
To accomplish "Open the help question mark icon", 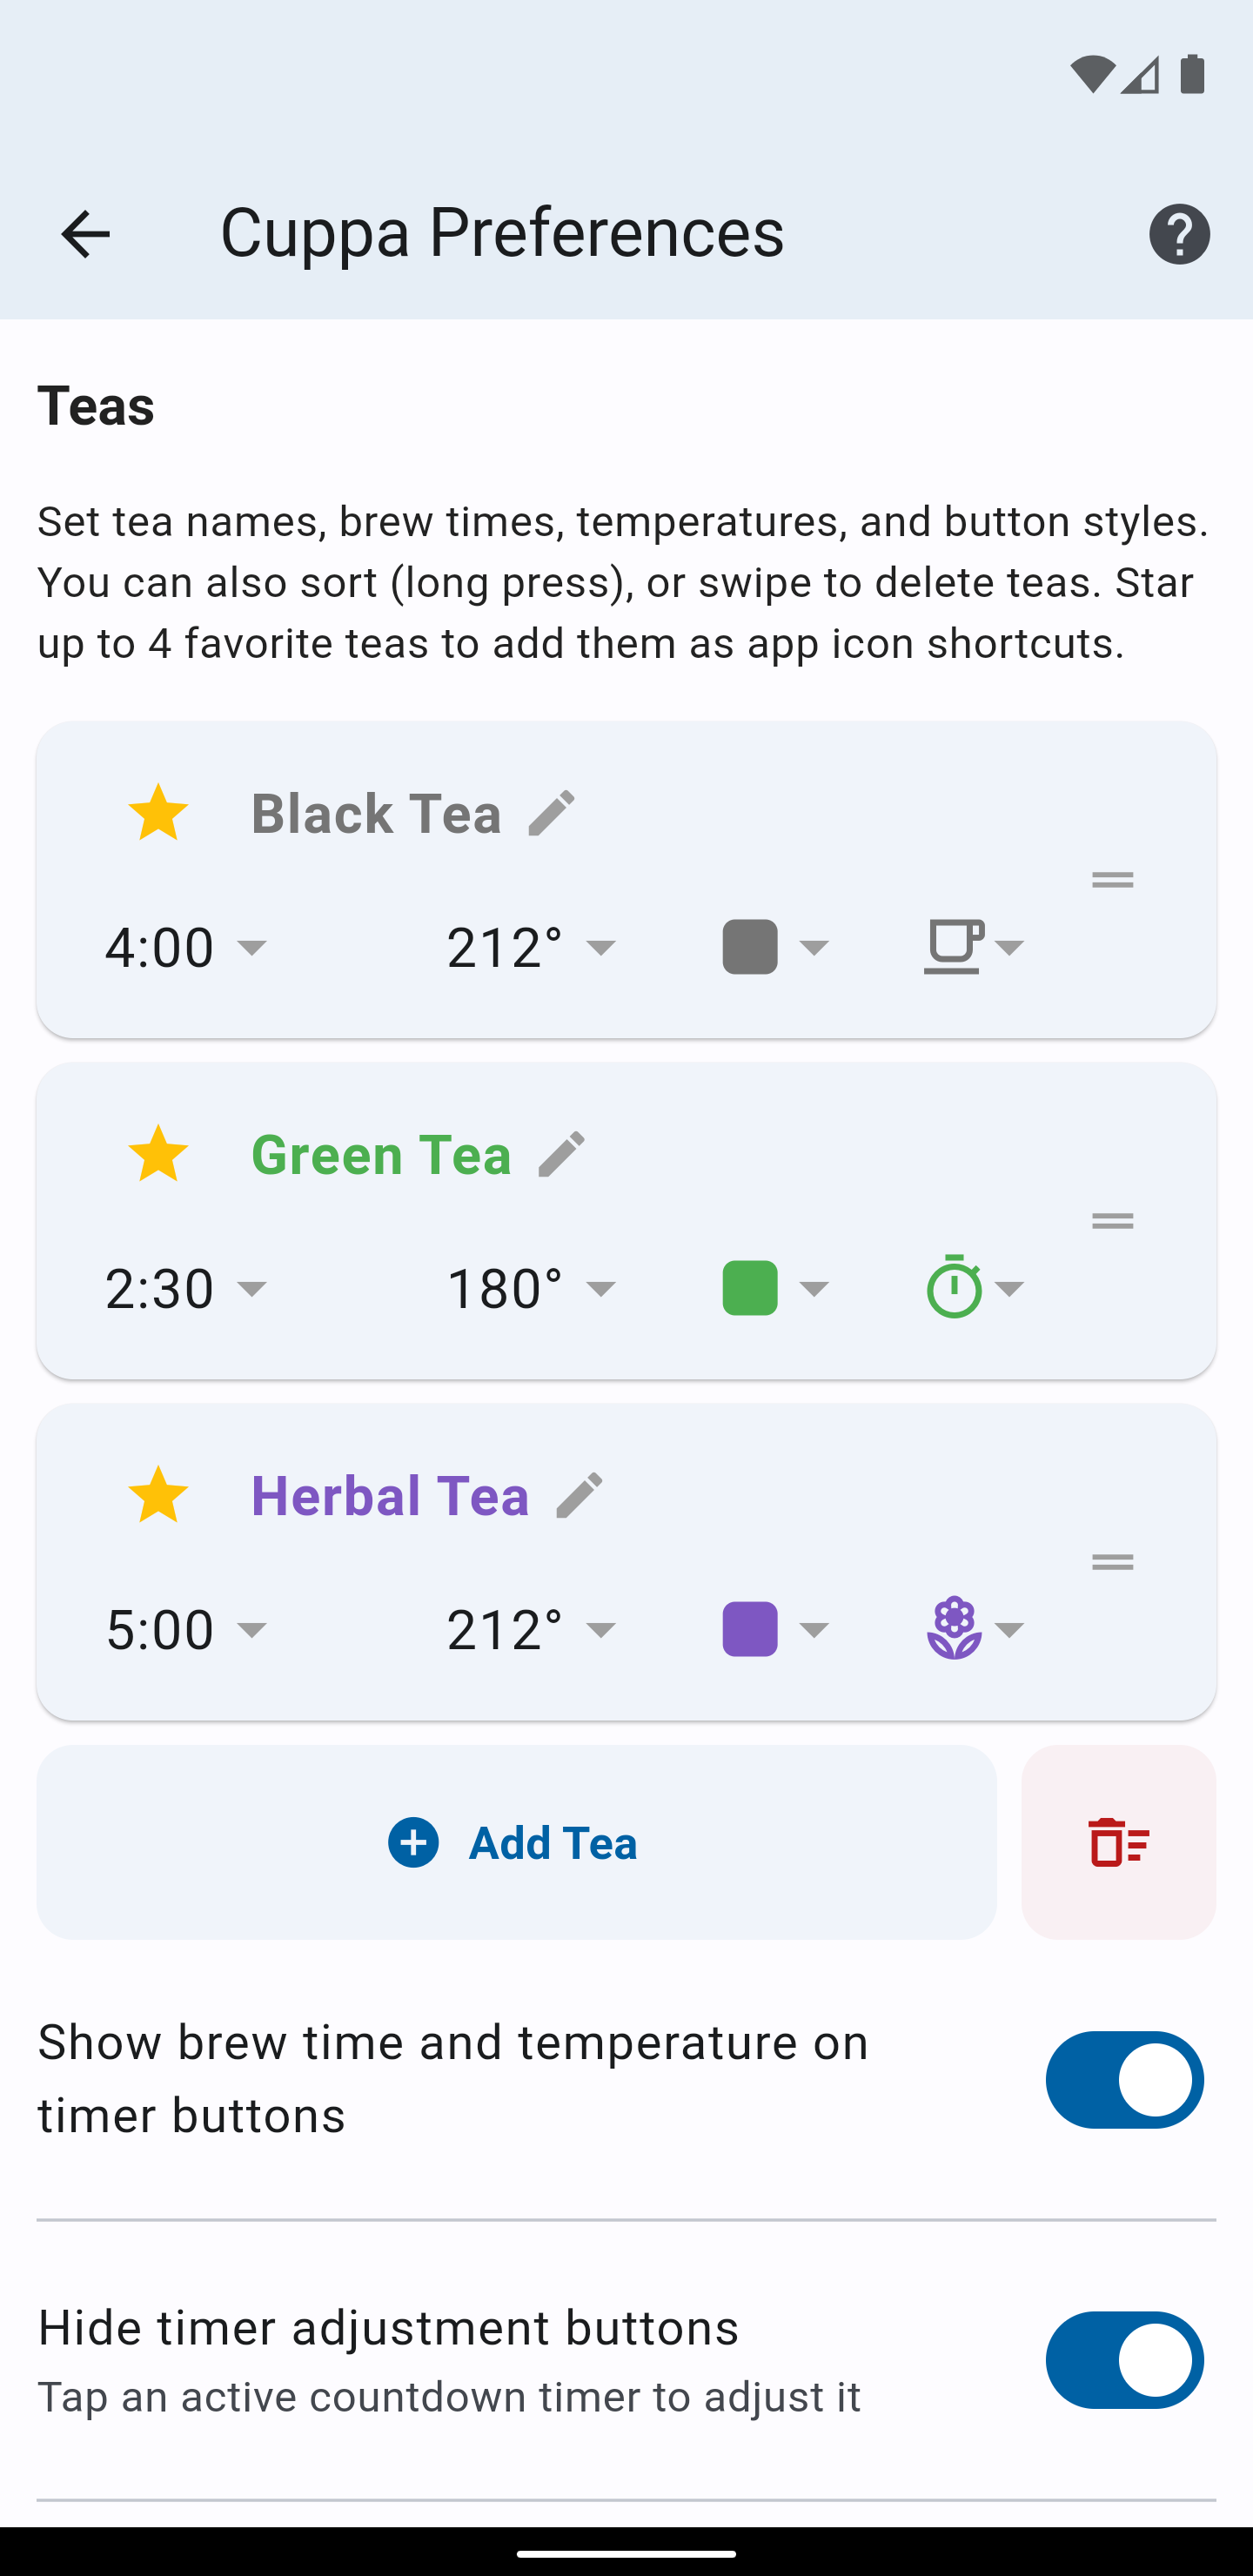I will 1179,235.
